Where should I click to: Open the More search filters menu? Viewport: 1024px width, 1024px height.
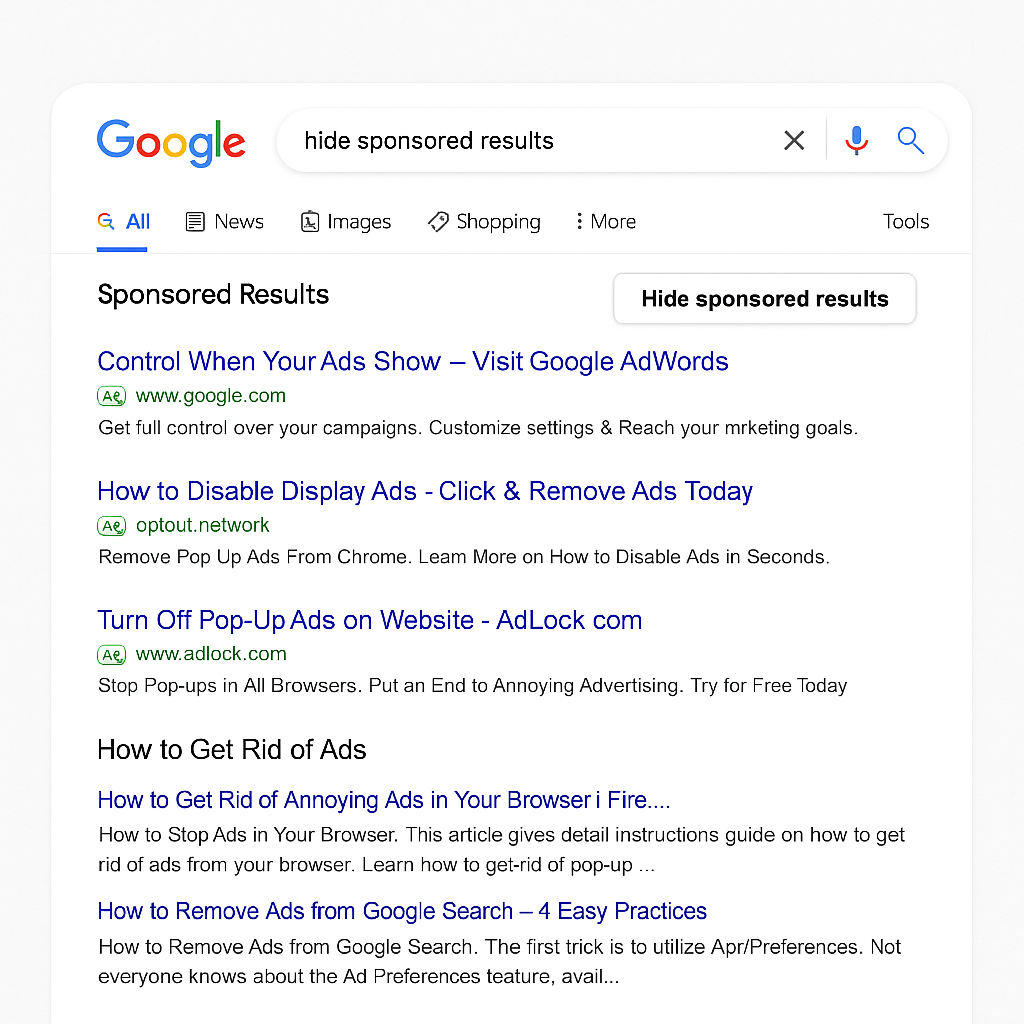point(605,222)
